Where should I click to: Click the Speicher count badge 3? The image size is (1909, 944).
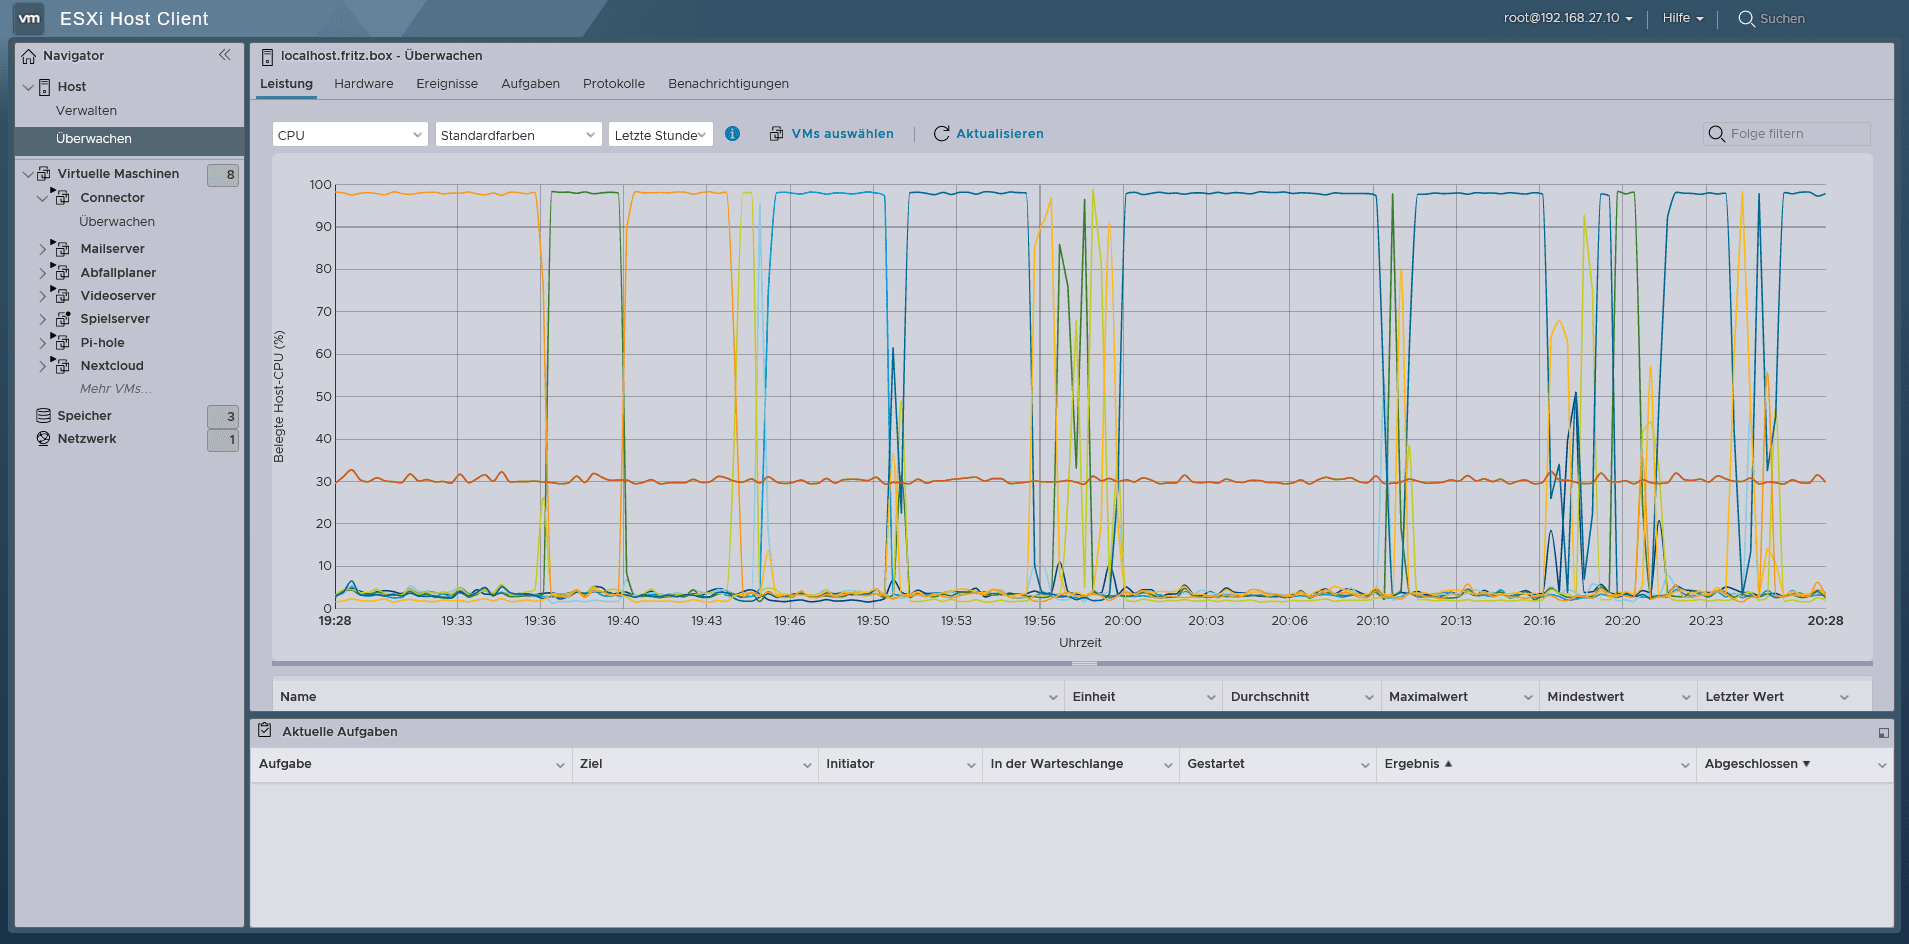[x=223, y=417]
